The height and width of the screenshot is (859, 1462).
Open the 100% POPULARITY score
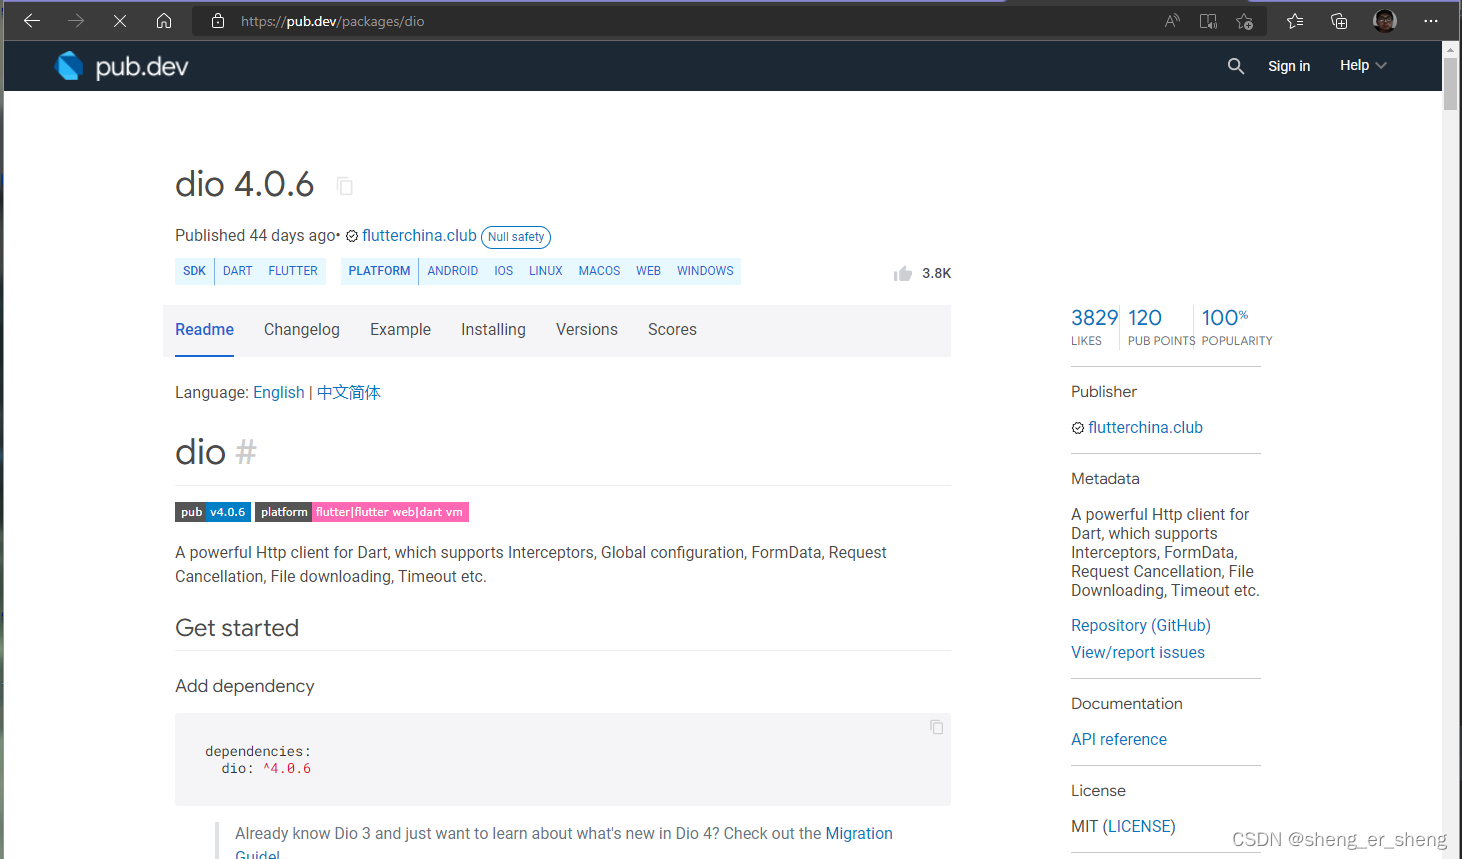coord(1236,327)
